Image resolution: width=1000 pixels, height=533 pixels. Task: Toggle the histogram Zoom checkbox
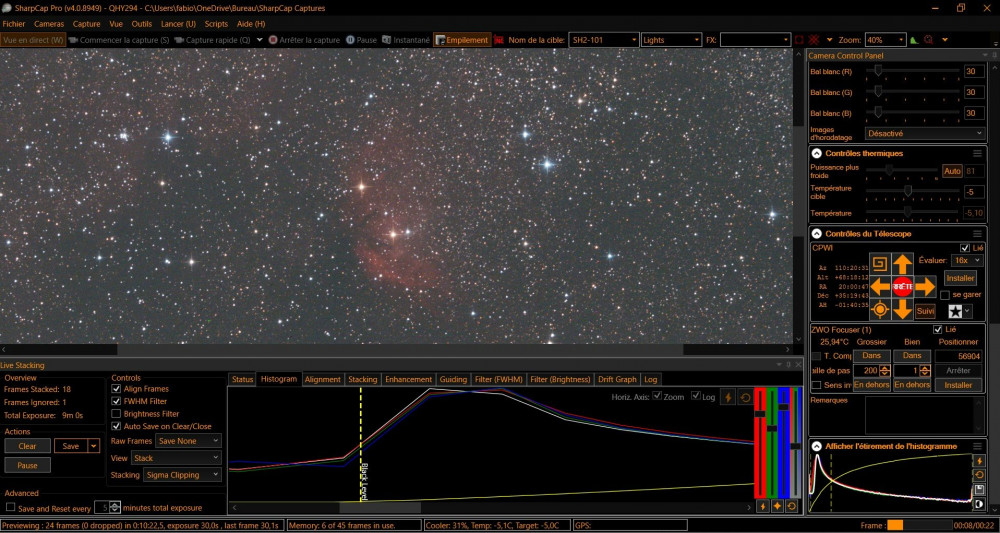657,396
